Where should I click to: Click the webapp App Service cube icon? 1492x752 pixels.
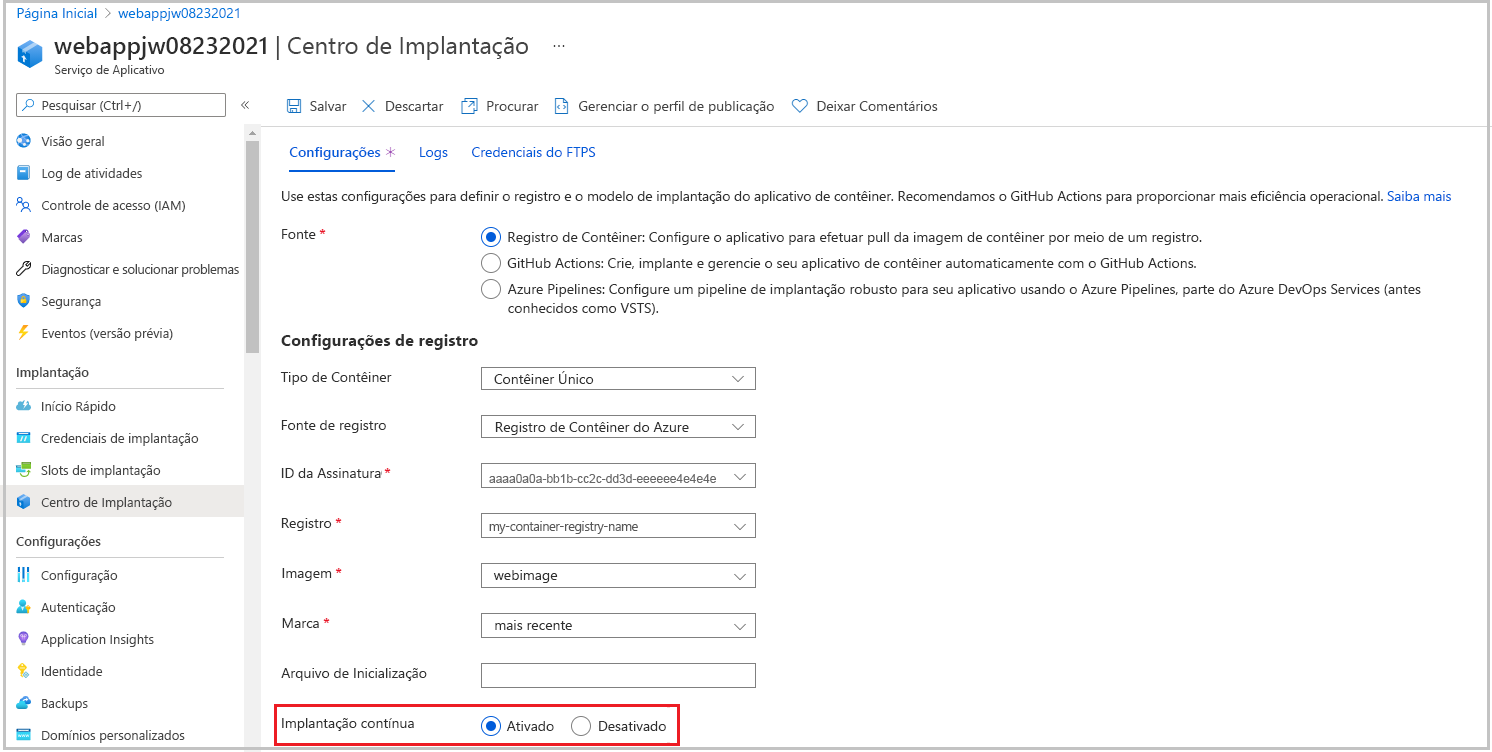[x=30, y=54]
